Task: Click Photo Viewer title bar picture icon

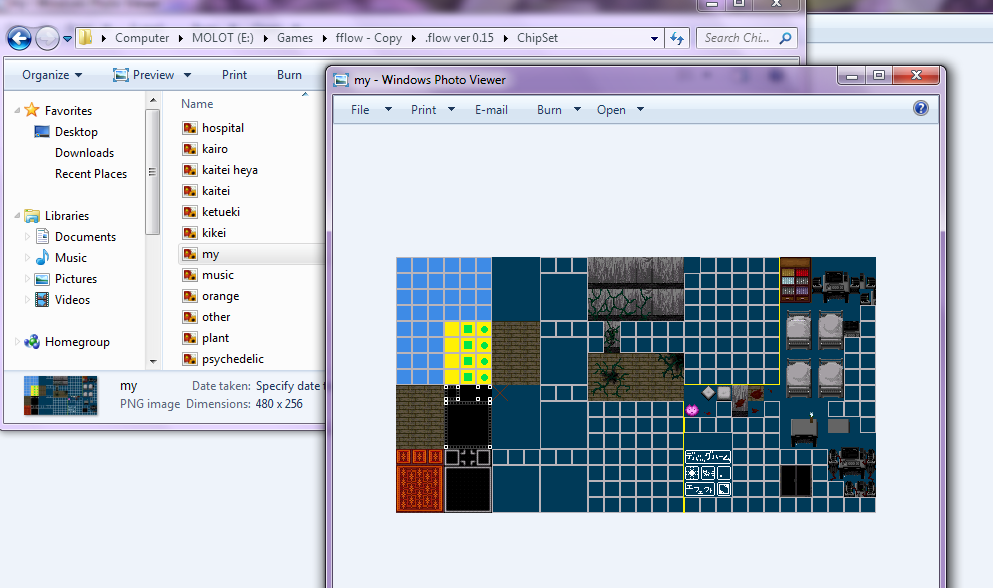Action: (341, 80)
